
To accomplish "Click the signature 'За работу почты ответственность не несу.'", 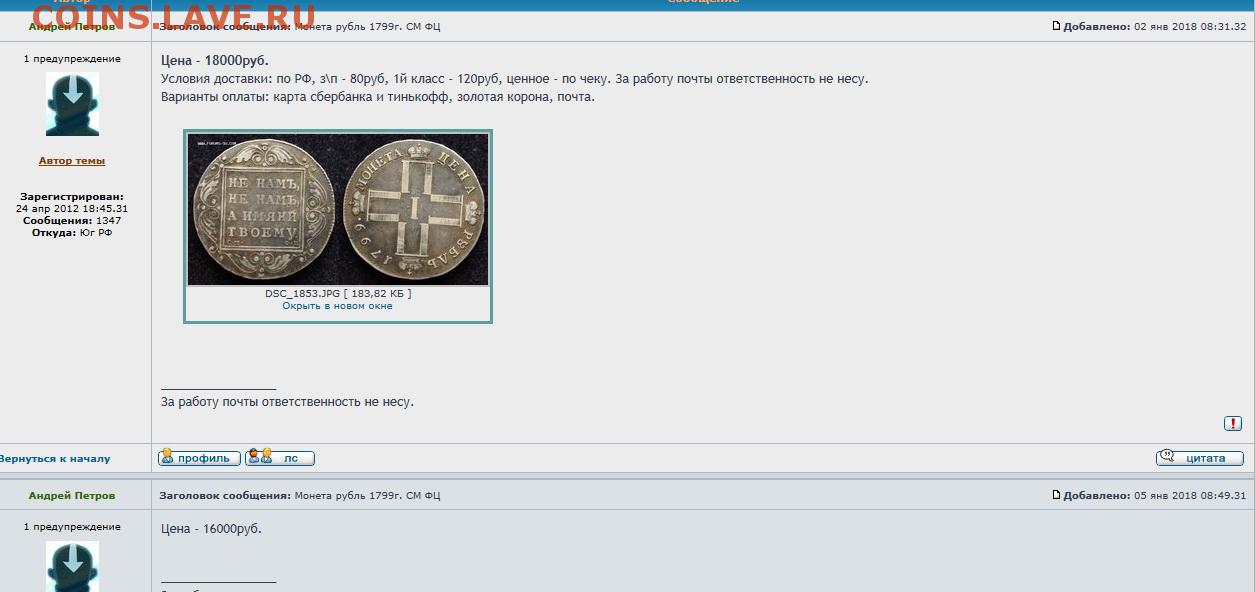I will 287,402.
